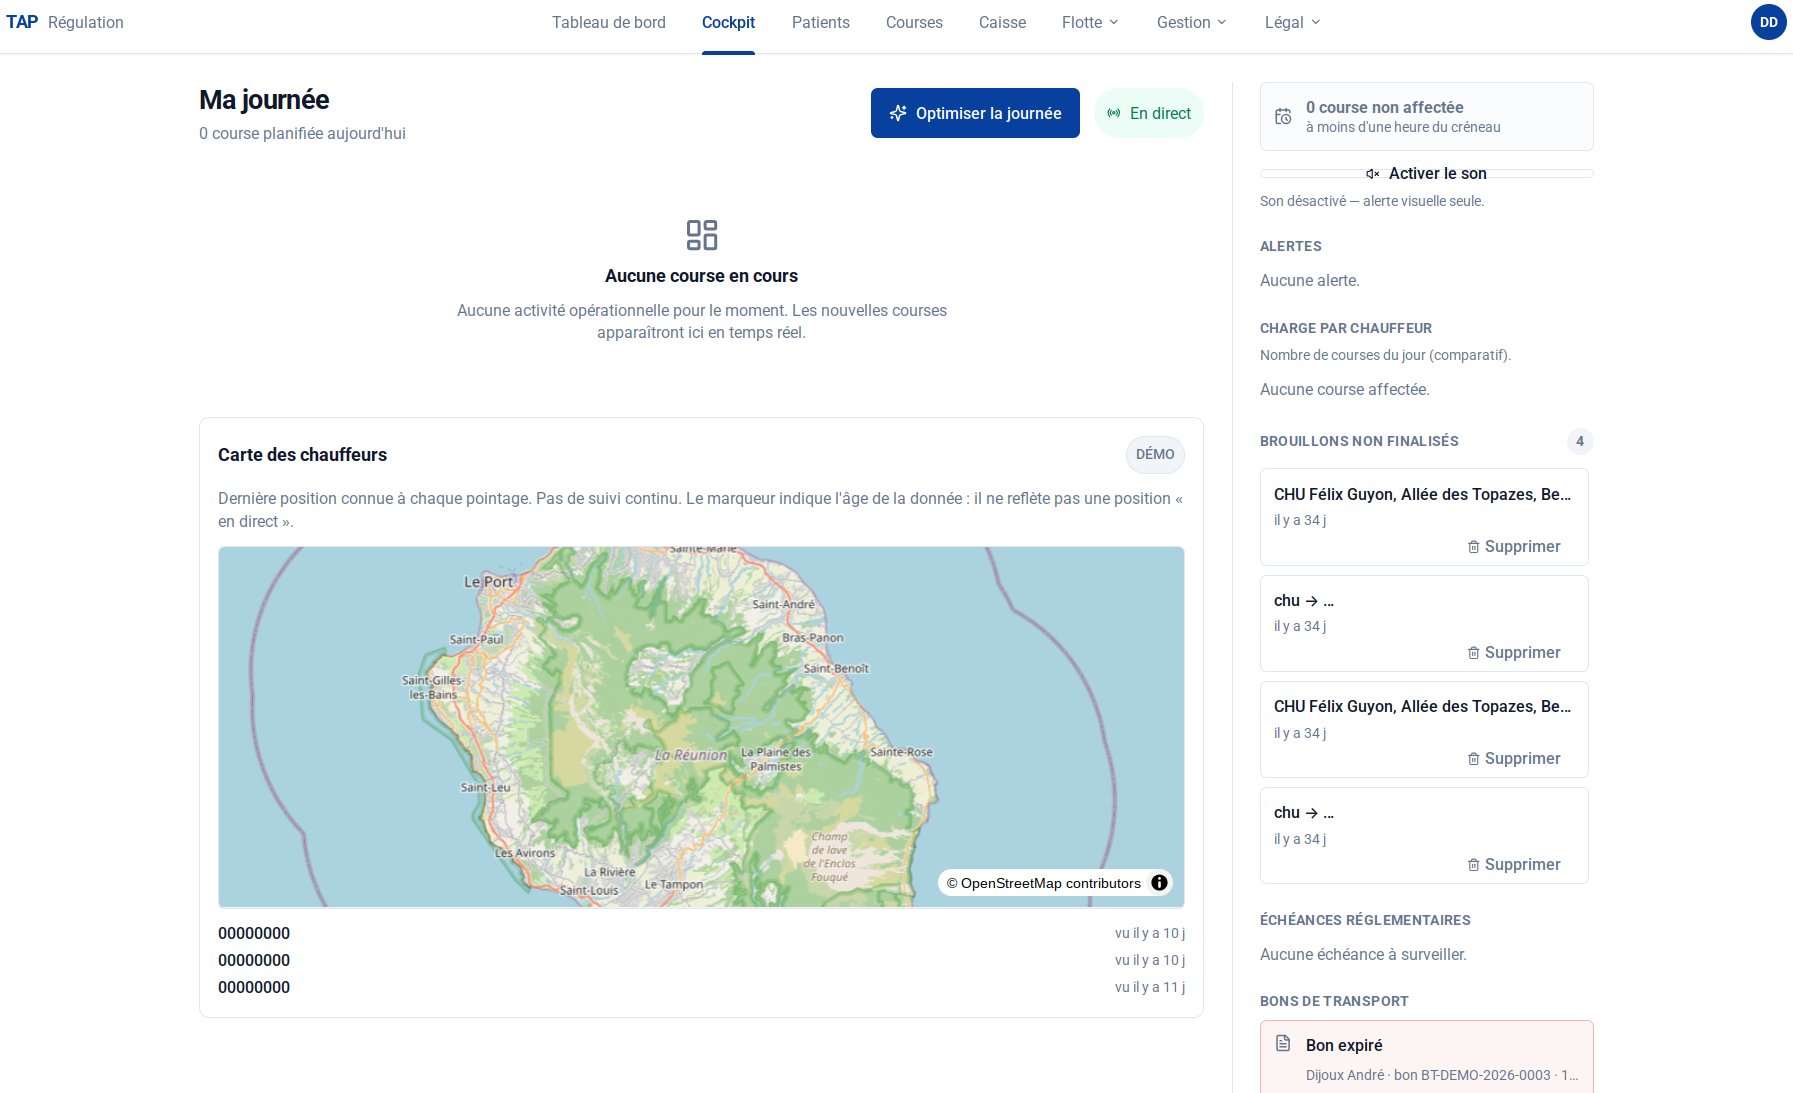This screenshot has height=1093, width=1793.
Task: Click the empty-state dashboard grid icon
Action: 702,235
